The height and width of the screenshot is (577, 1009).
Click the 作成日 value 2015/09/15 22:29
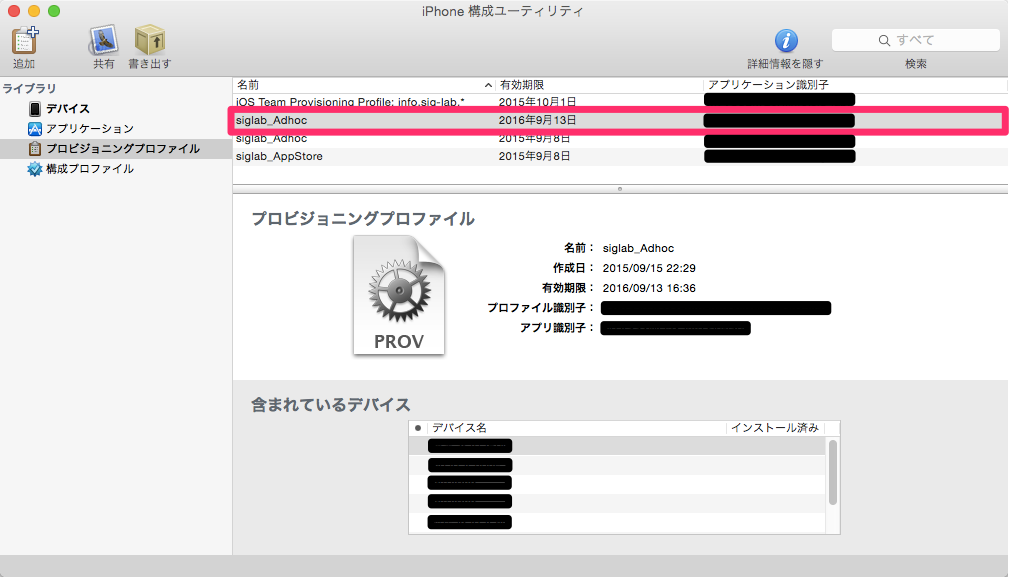[649, 268]
